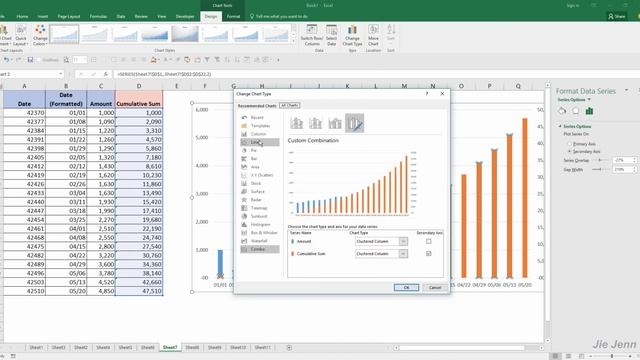Click the Tell me what you want field
Viewport: 640px width, 360px height.
[278, 16]
